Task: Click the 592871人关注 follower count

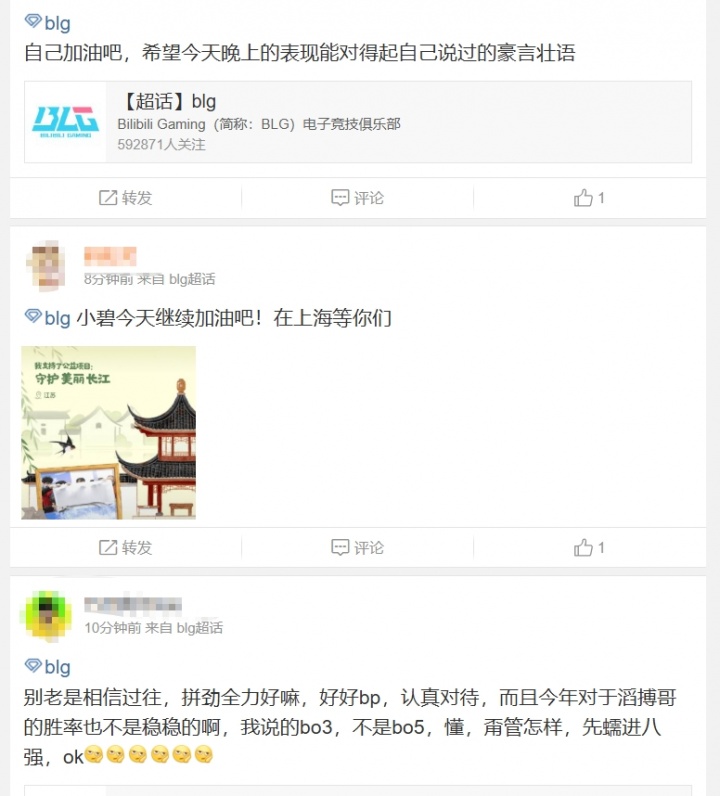Action: tap(161, 145)
